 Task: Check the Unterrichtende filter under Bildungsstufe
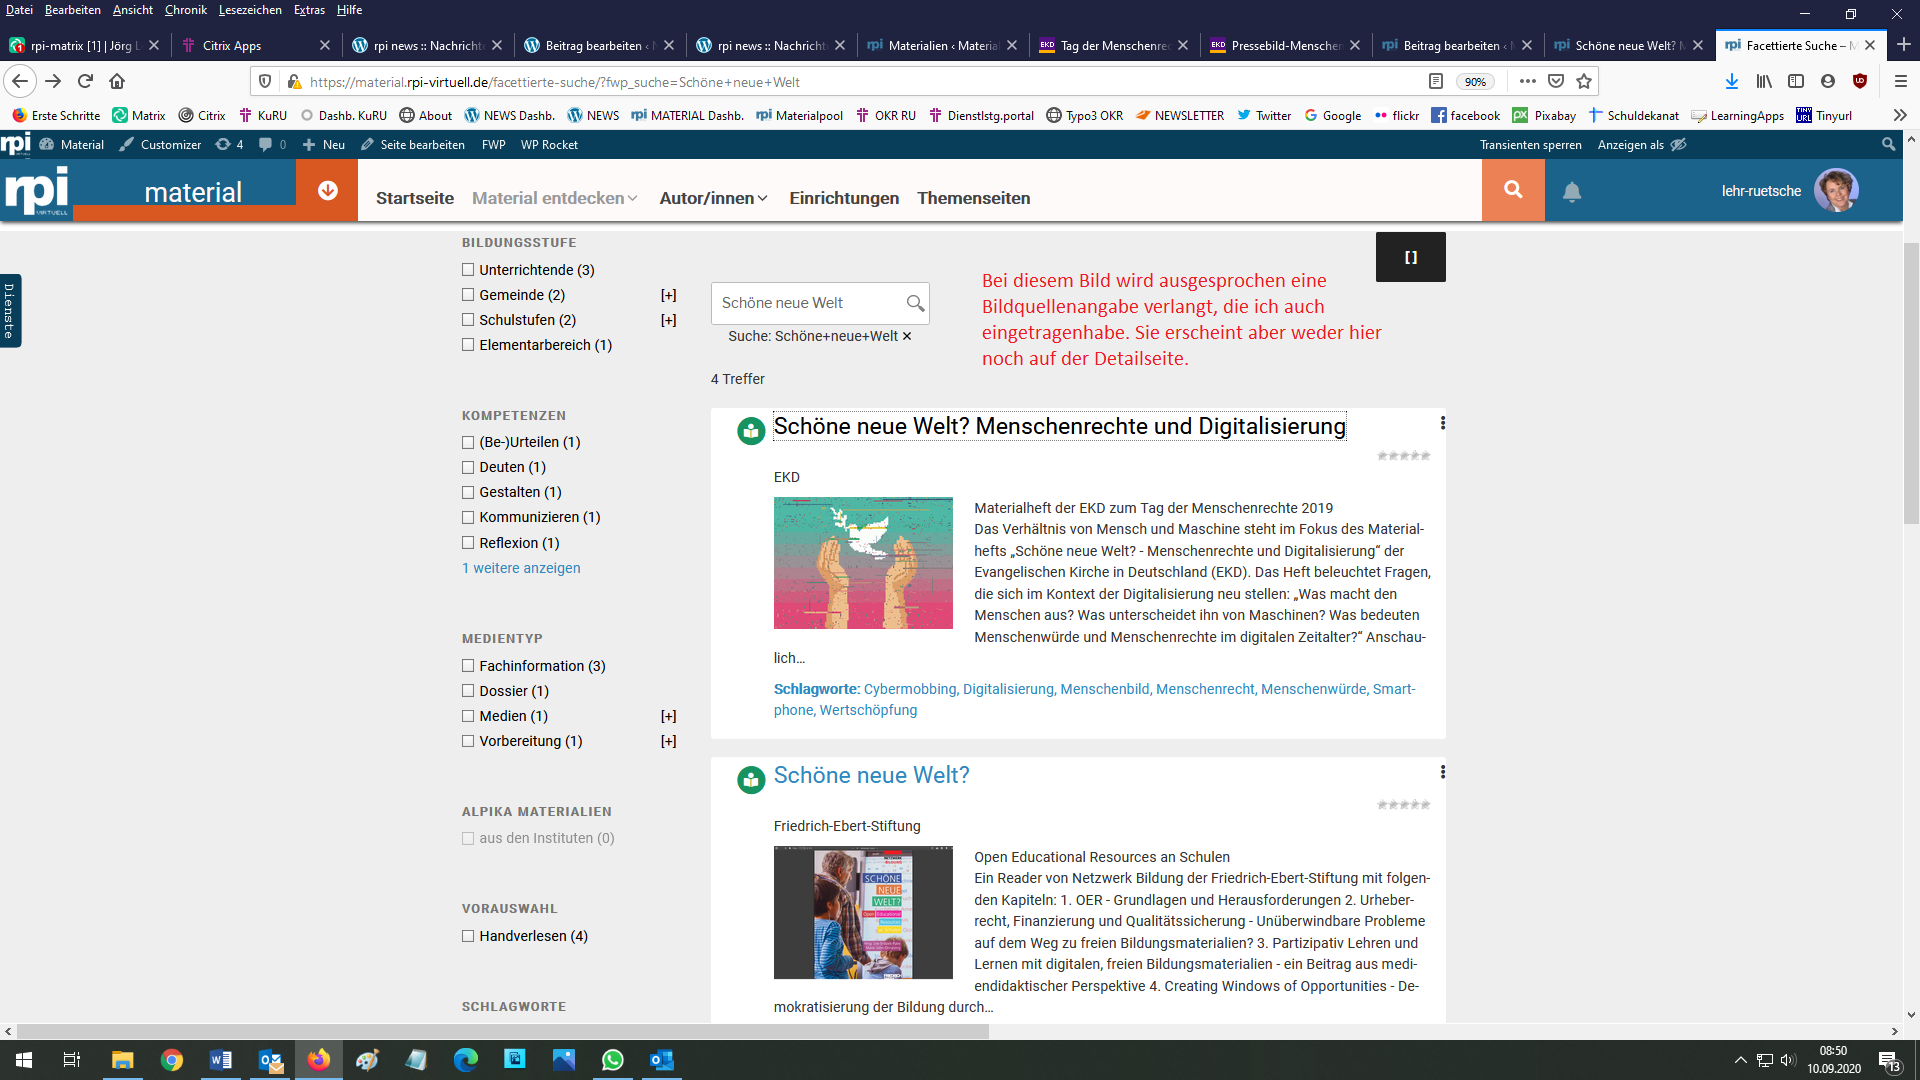point(467,269)
